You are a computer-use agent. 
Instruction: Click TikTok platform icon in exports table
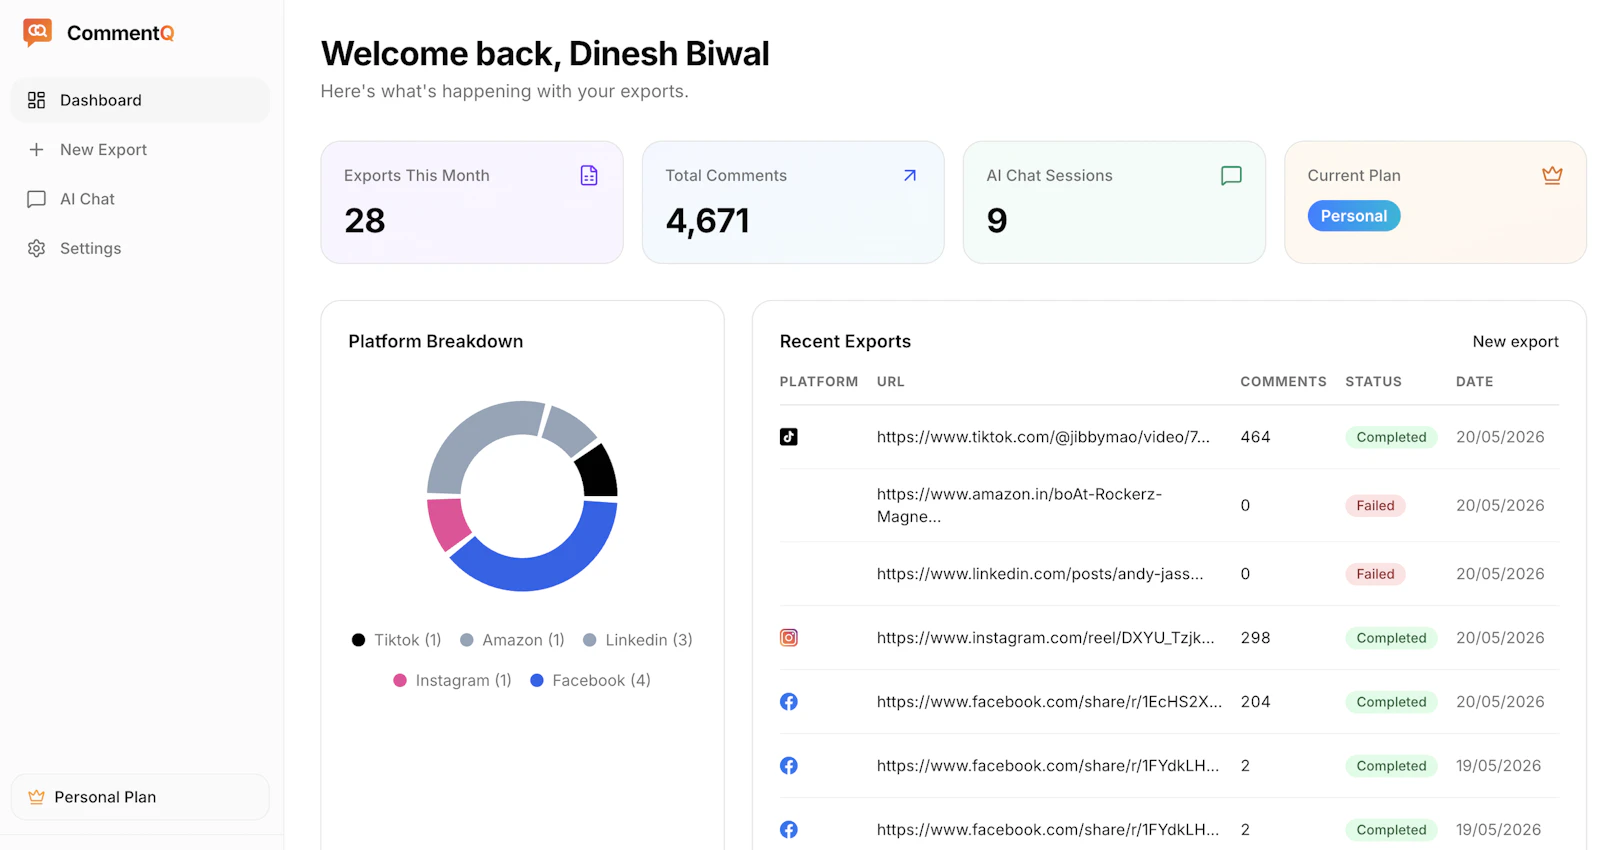(789, 437)
